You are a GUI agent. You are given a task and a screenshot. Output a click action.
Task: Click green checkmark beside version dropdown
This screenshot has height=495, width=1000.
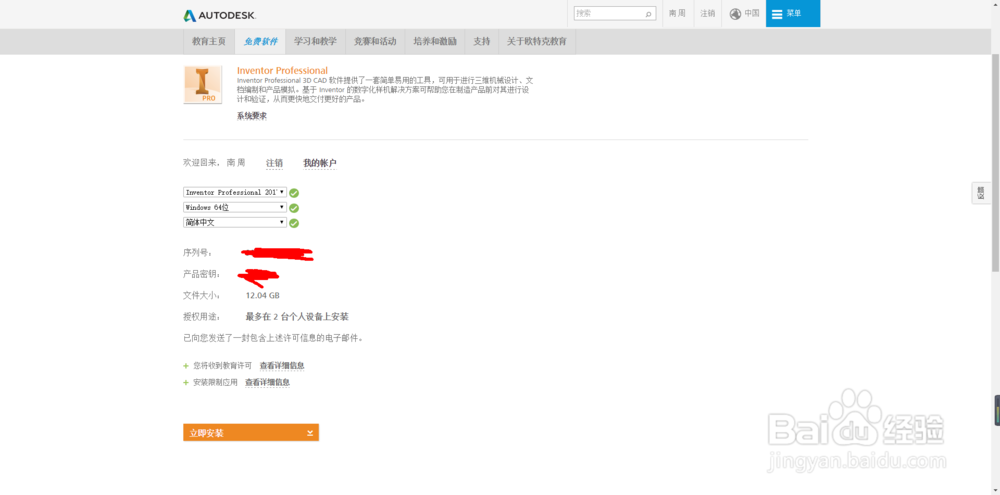pos(294,193)
